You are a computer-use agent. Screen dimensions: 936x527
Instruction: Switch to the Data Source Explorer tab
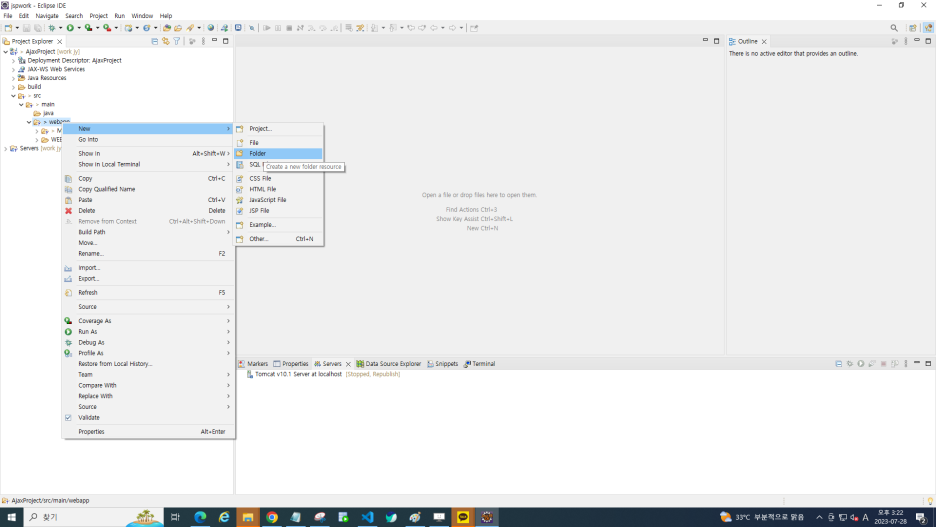click(x=389, y=363)
